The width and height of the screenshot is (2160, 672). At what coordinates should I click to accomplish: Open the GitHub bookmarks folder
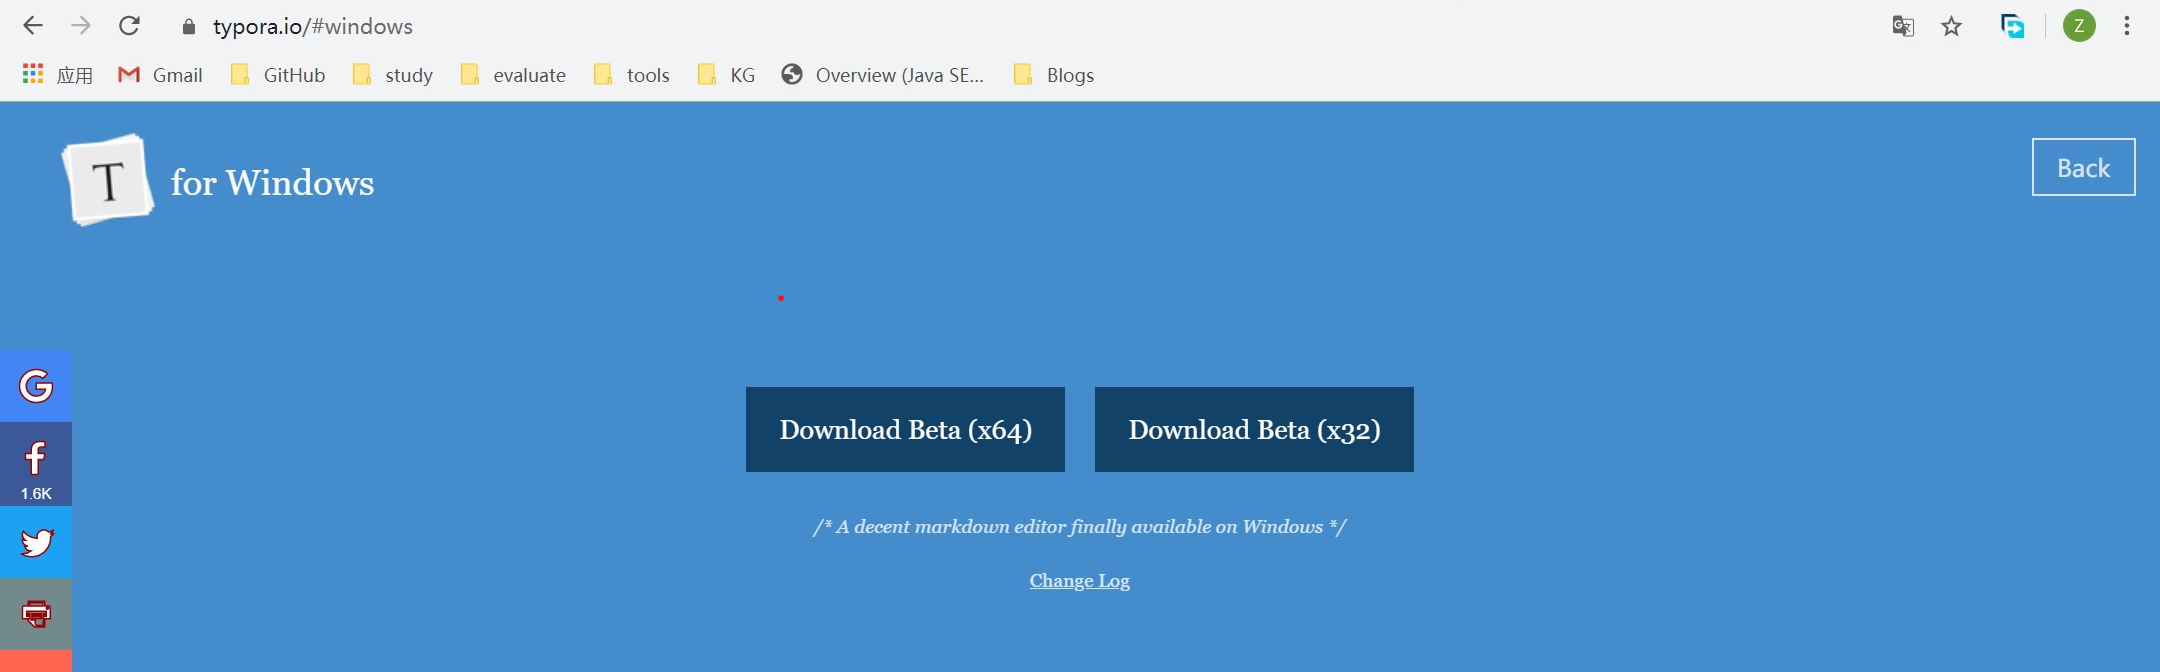(277, 75)
